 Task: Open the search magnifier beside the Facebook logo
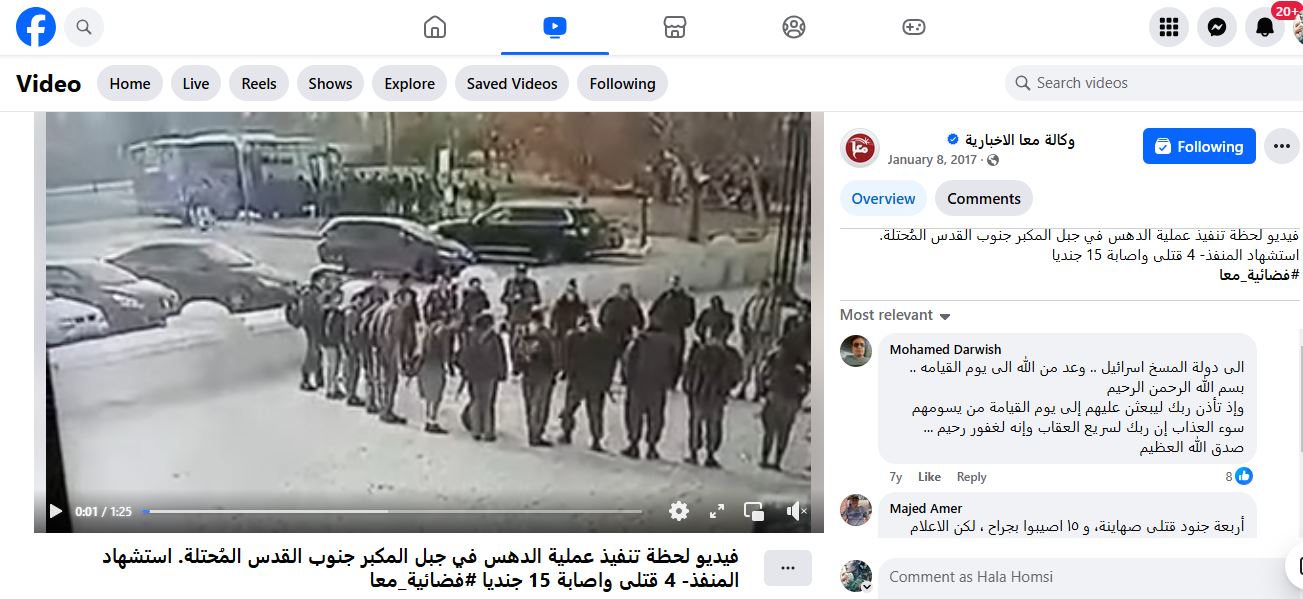pyautogui.click(x=84, y=27)
